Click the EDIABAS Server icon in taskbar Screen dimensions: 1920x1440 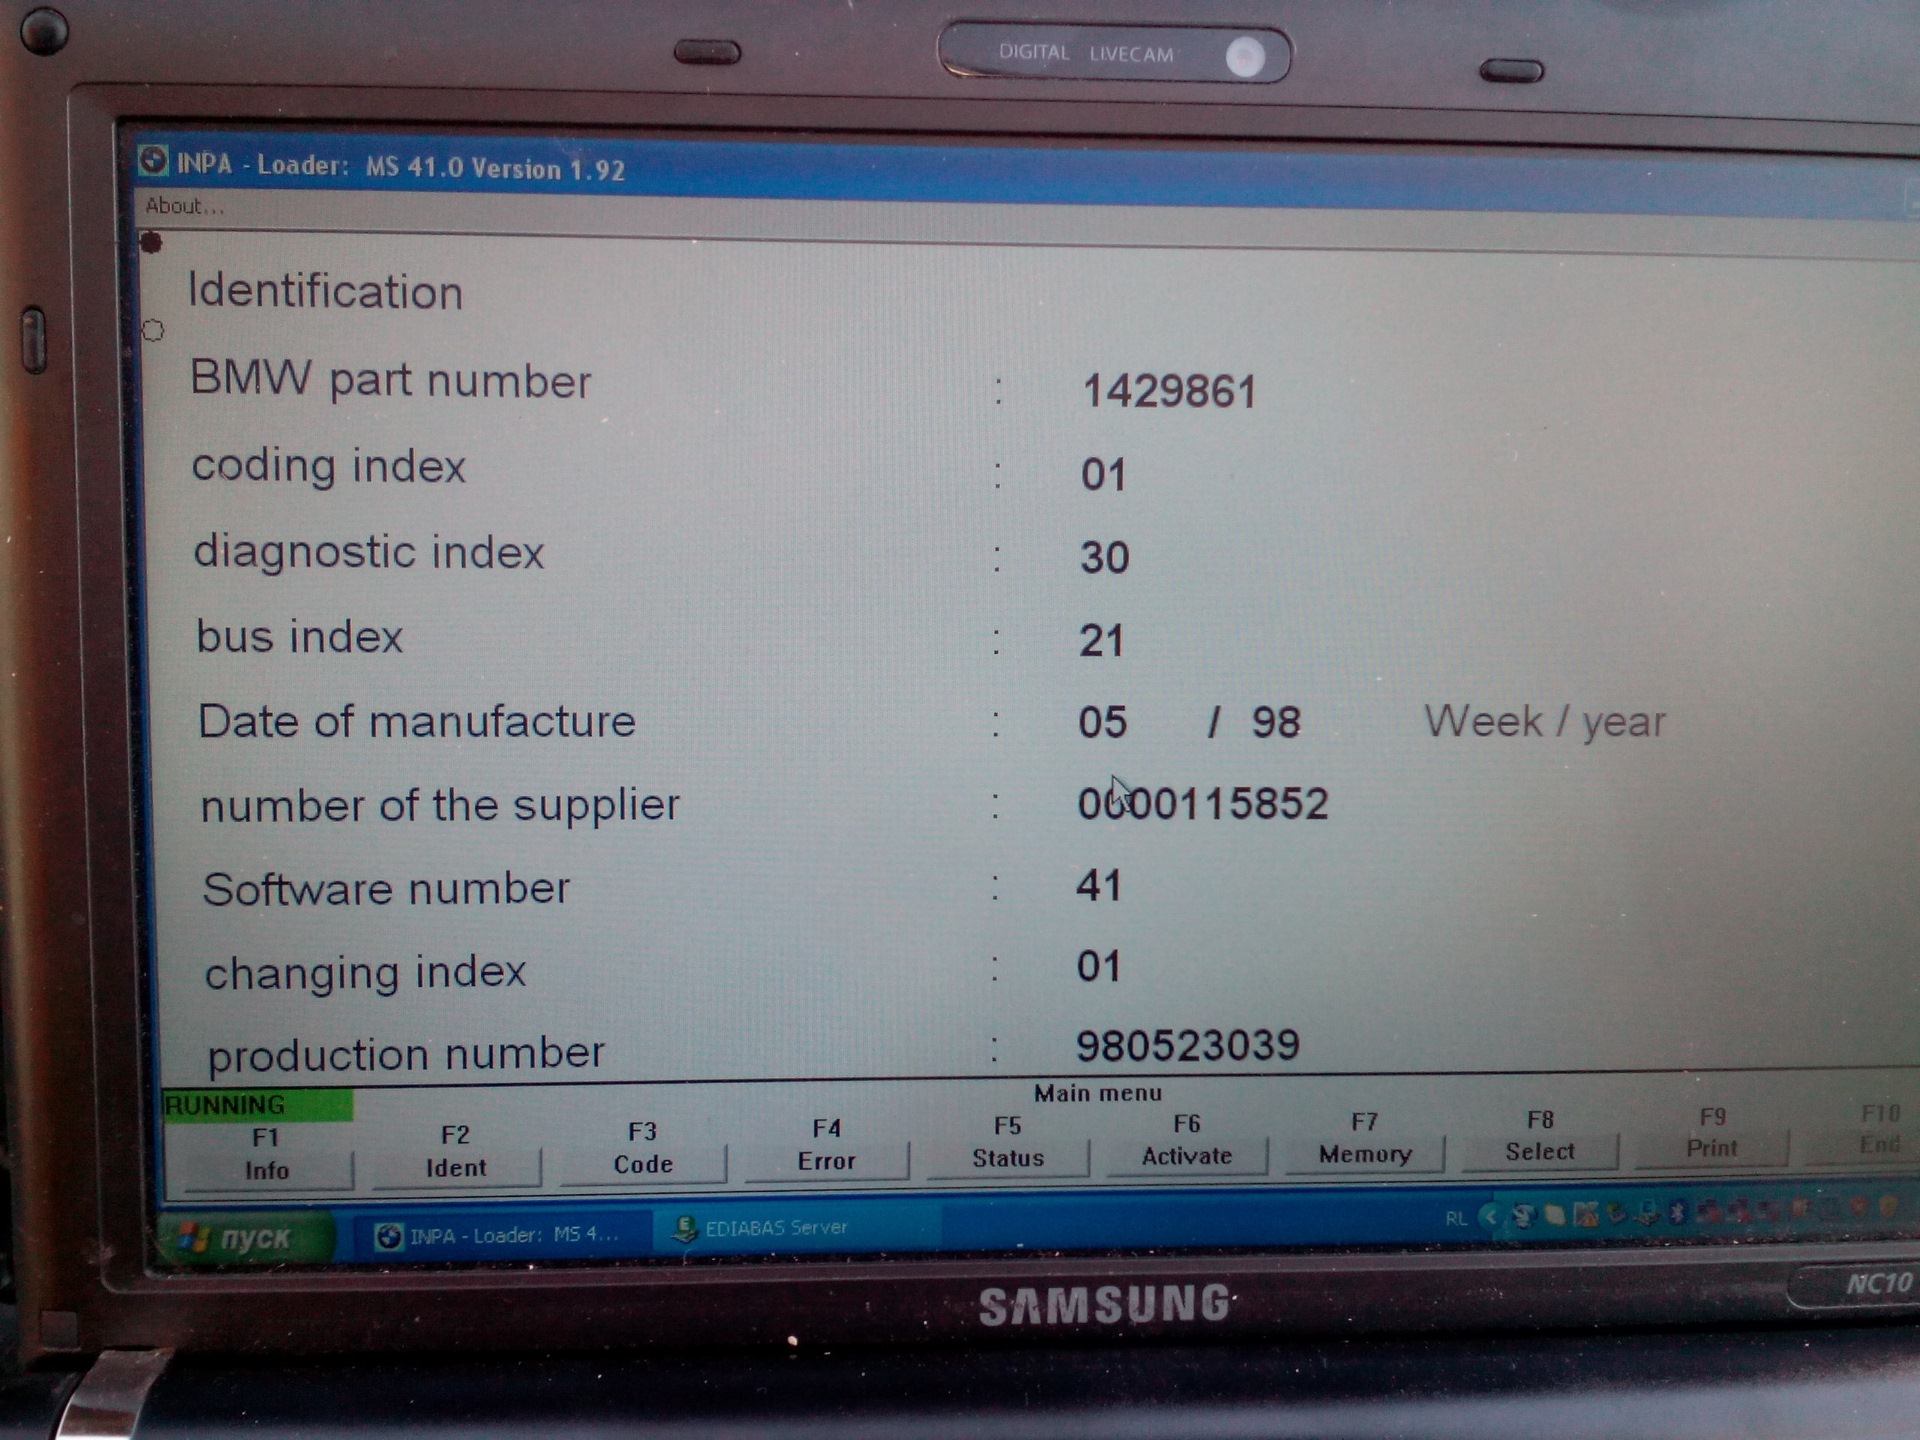(x=685, y=1229)
